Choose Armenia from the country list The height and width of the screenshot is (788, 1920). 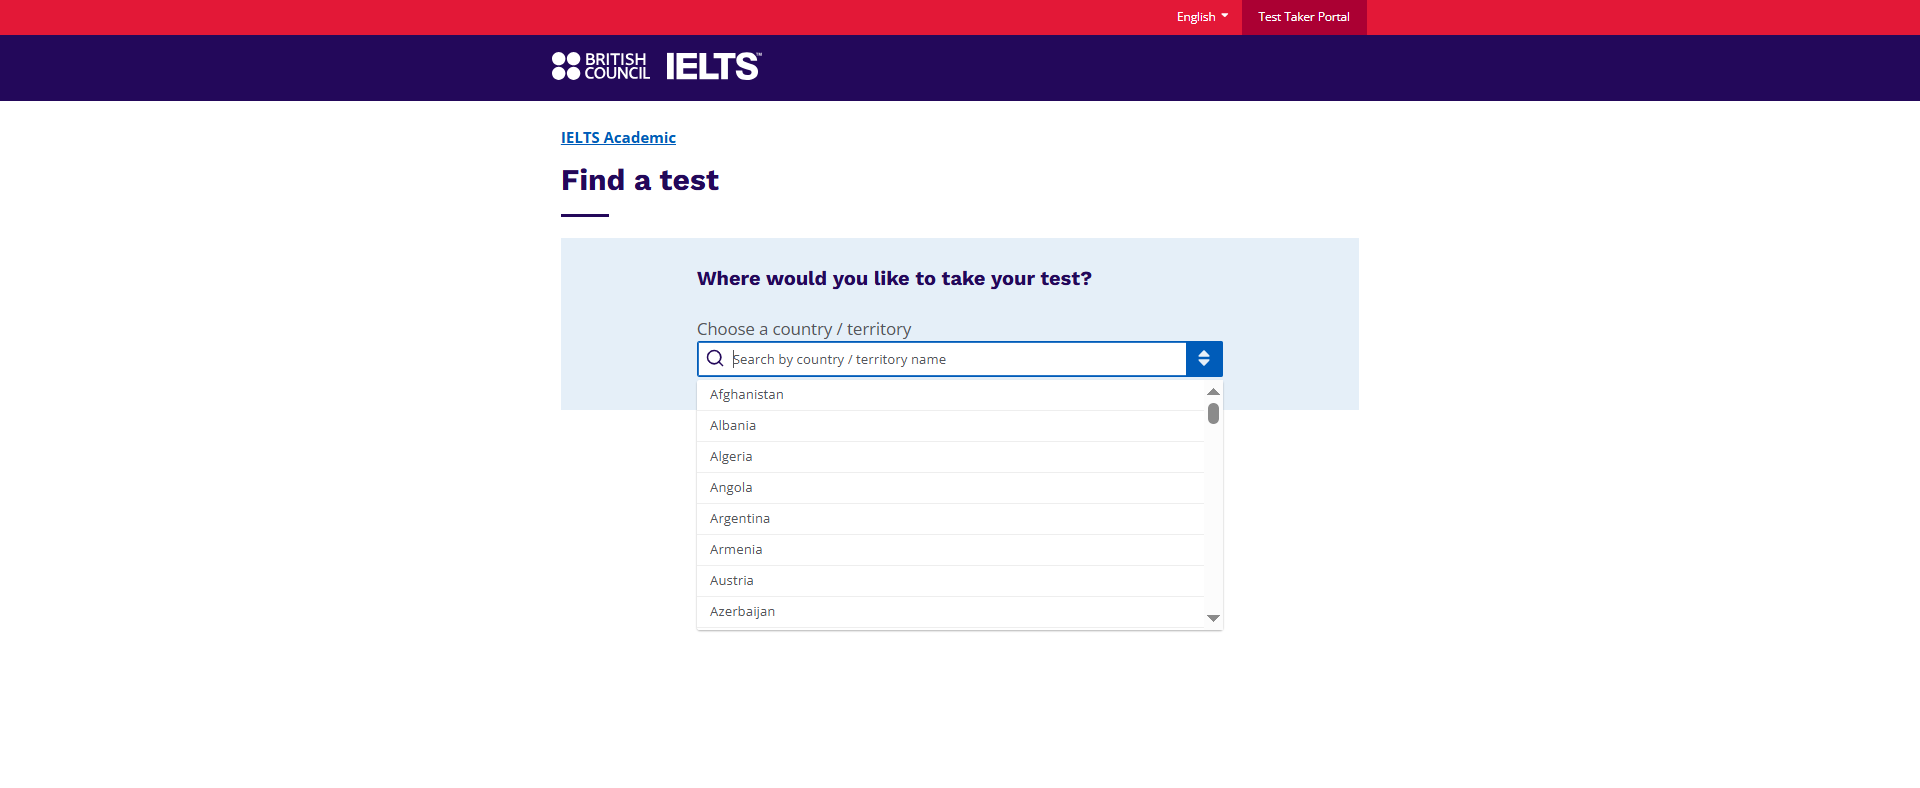coord(736,550)
